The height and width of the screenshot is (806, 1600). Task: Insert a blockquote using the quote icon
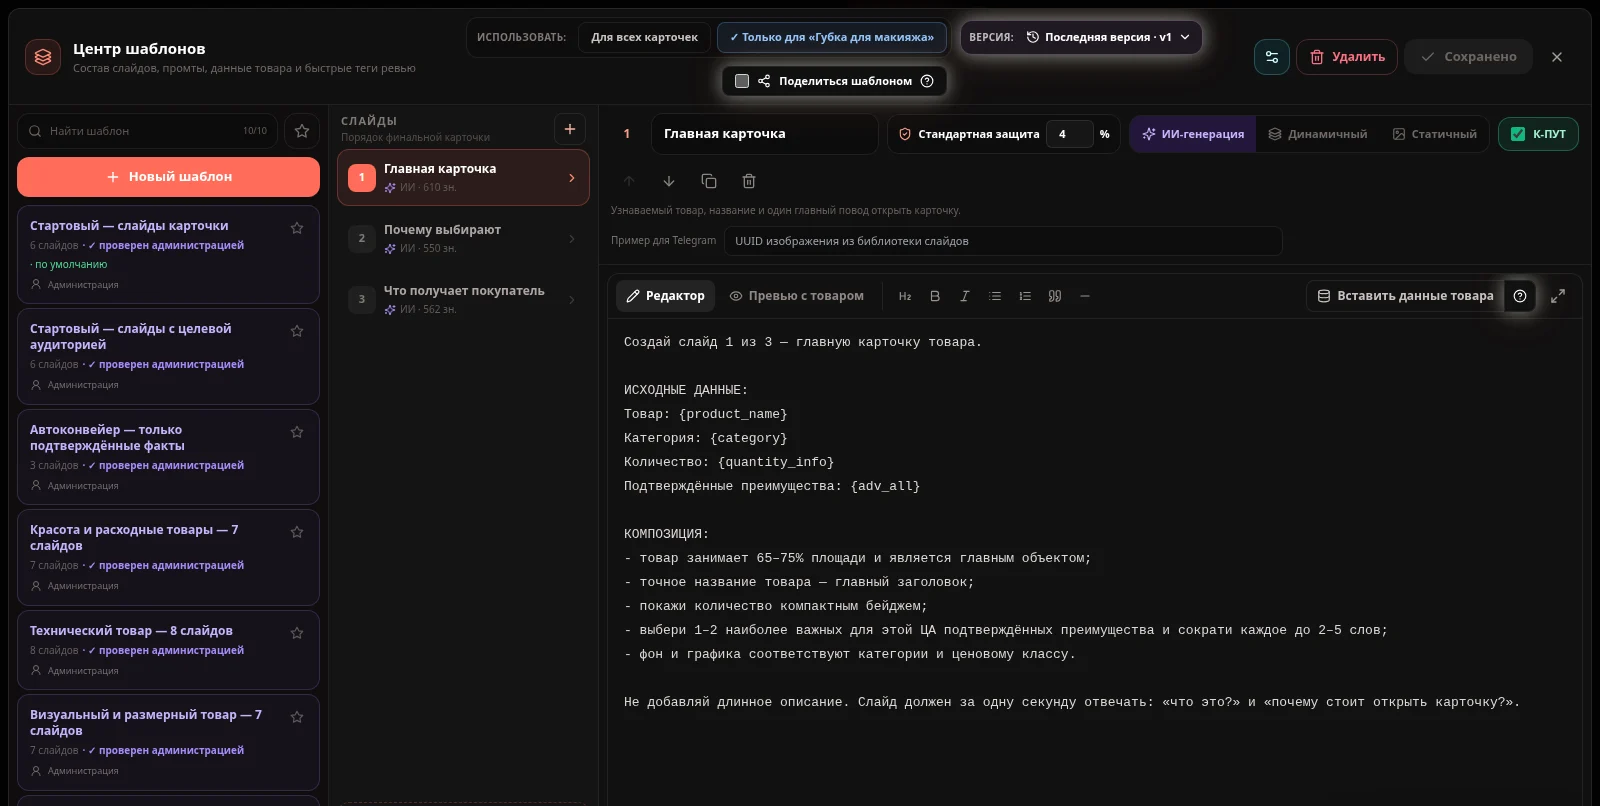click(x=1055, y=296)
